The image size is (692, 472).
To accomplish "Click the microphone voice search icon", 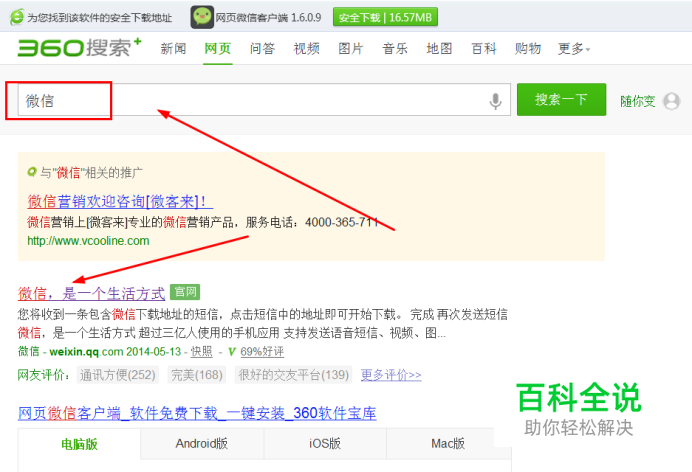I will tap(496, 101).
